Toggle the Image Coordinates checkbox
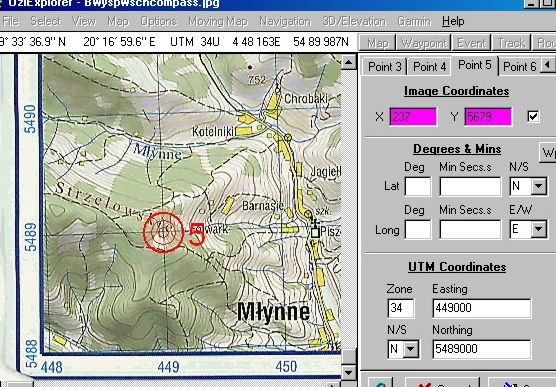The width and height of the screenshot is (556, 387). coord(533,116)
